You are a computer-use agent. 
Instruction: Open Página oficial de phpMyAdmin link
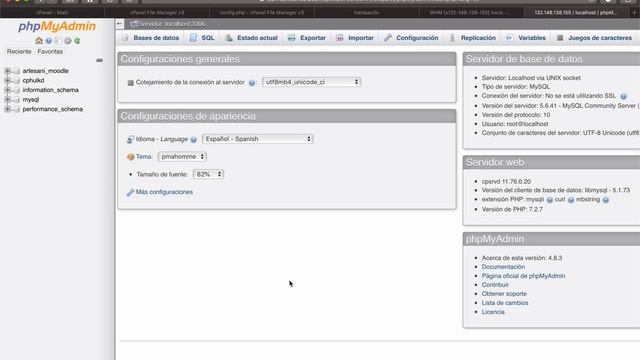tap(523, 276)
